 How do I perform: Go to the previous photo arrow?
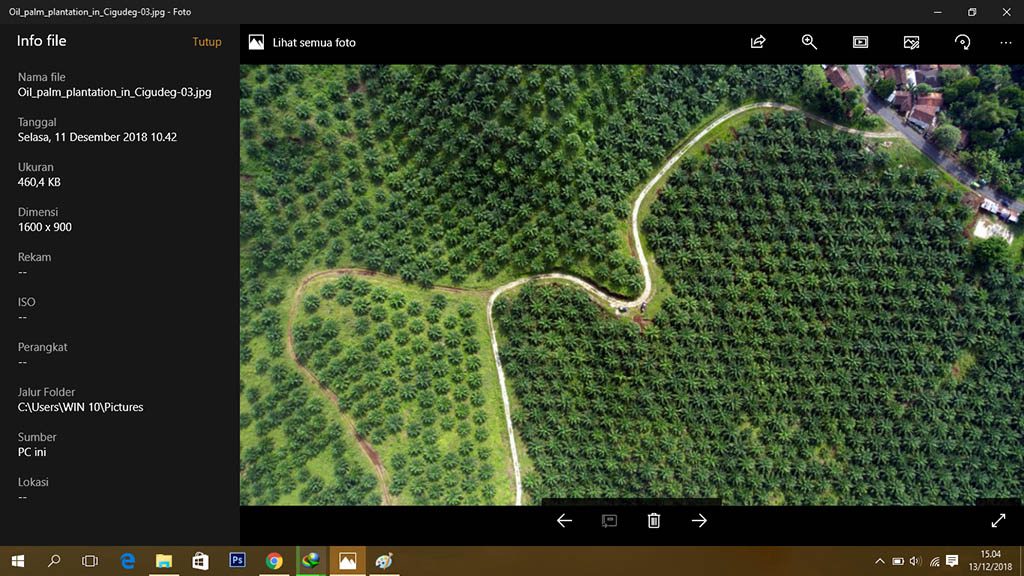[564, 520]
